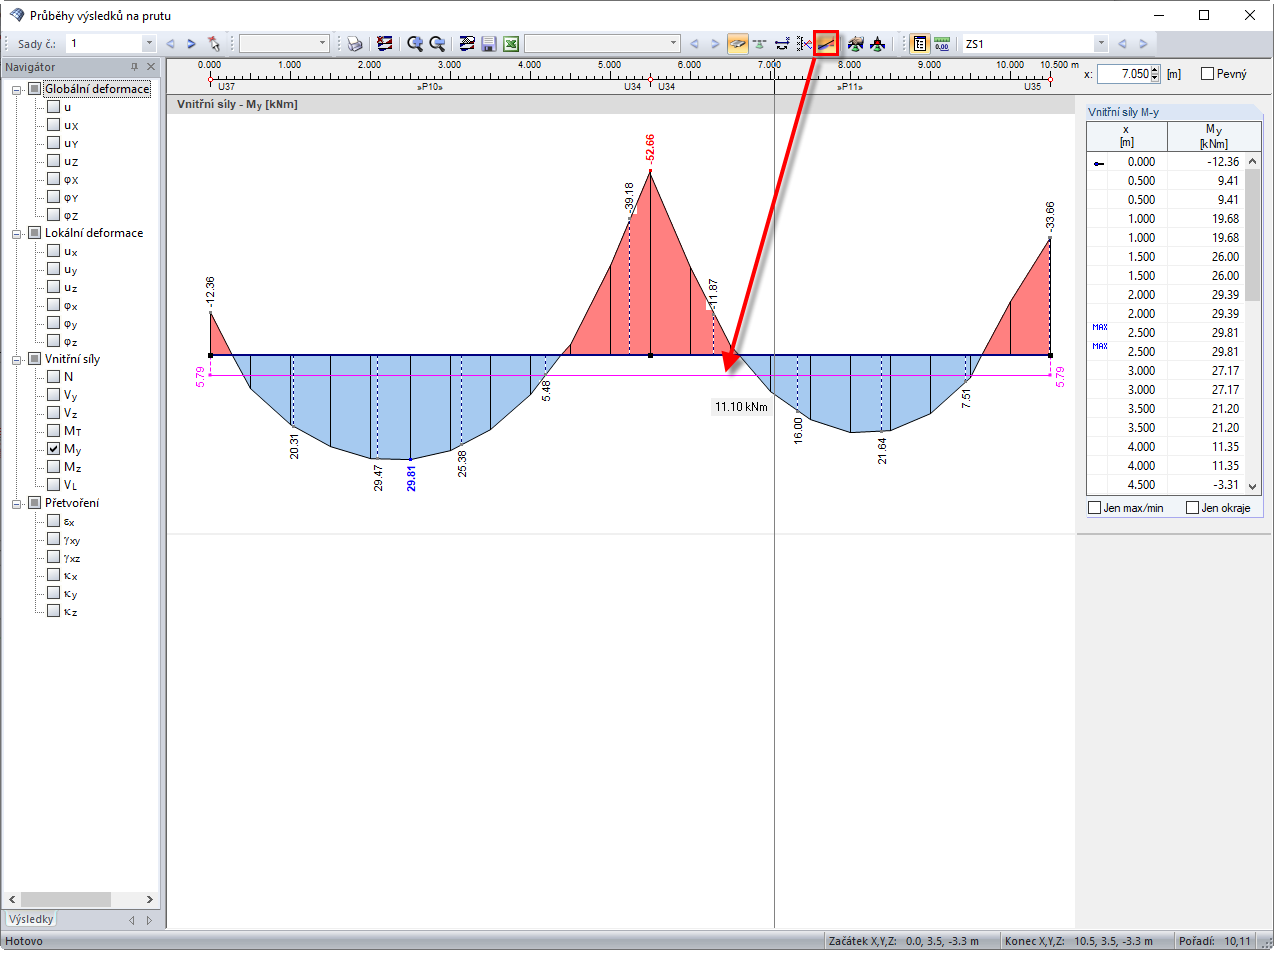Uncheck My under Vnitřní síly
This screenshot has width=1274, height=955.
54,449
